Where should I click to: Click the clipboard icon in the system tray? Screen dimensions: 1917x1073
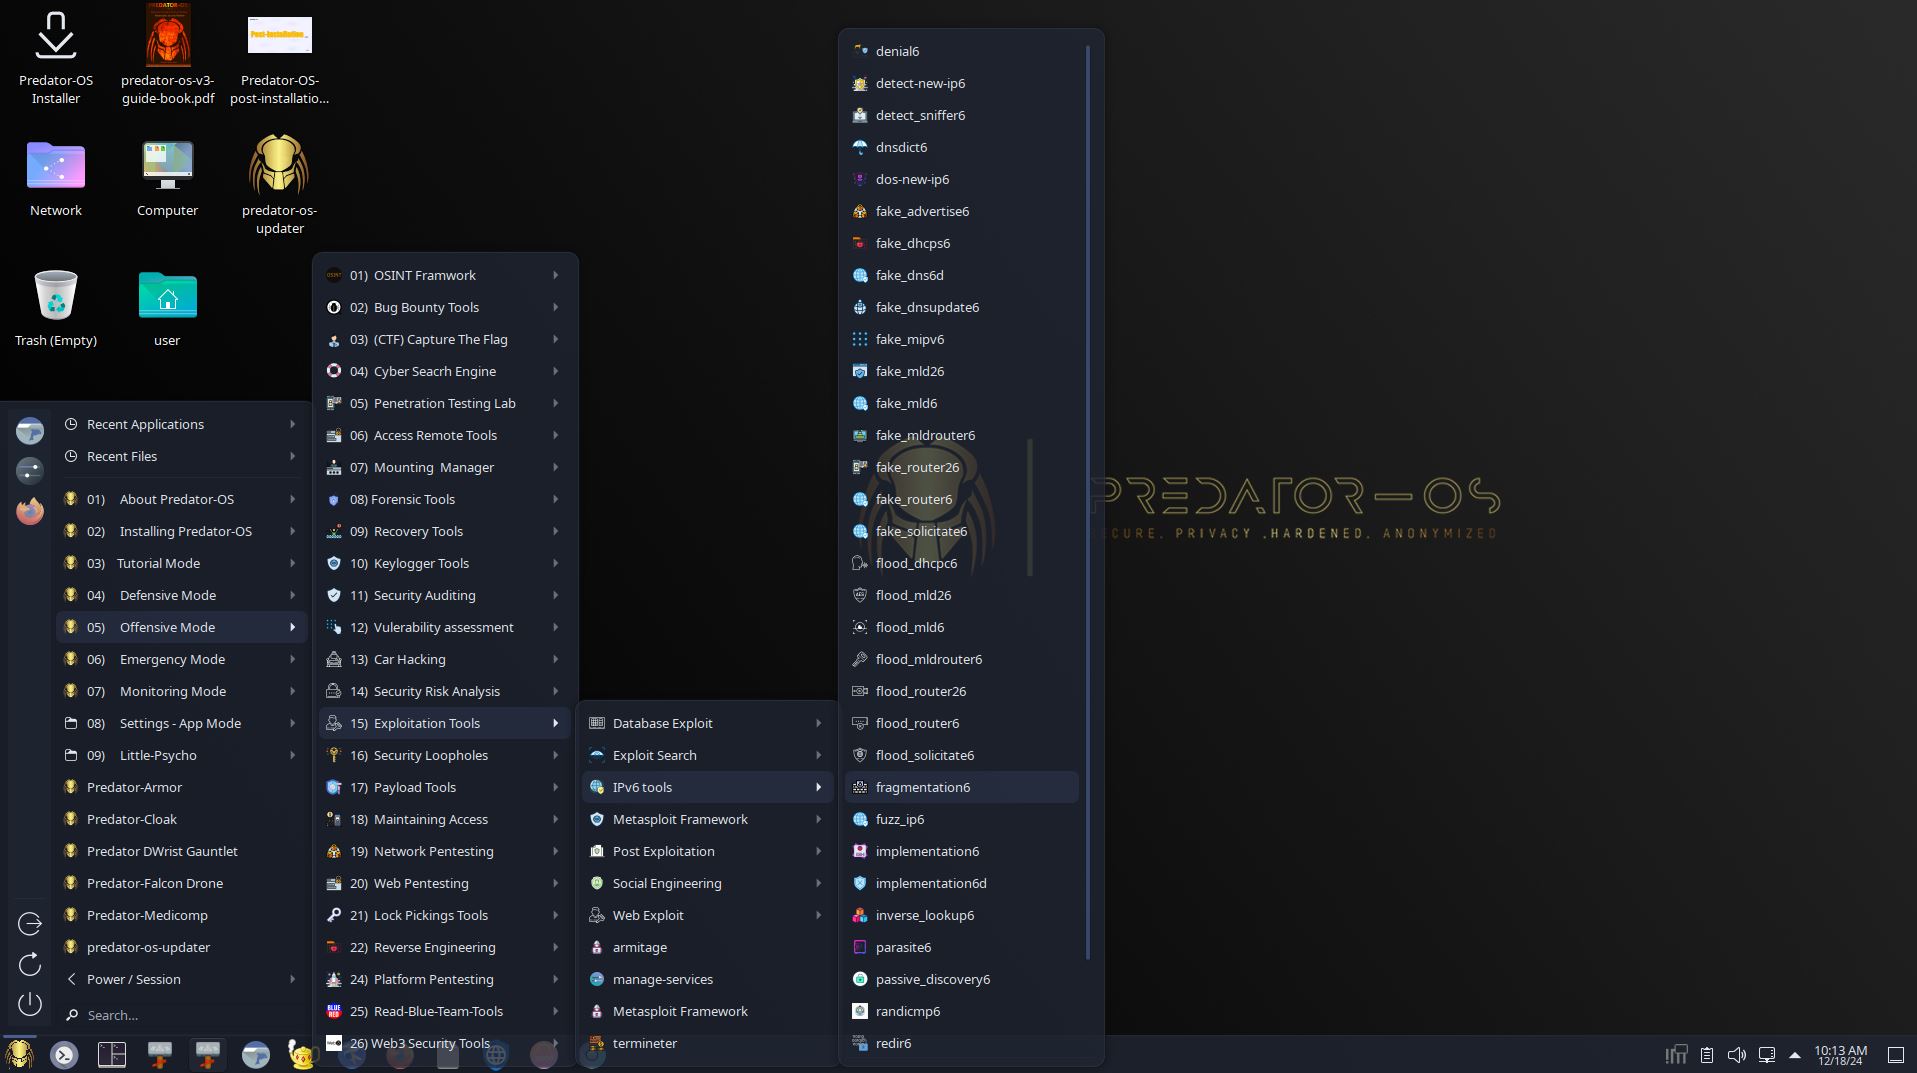pyautogui.click(x=1707, y=1055)
